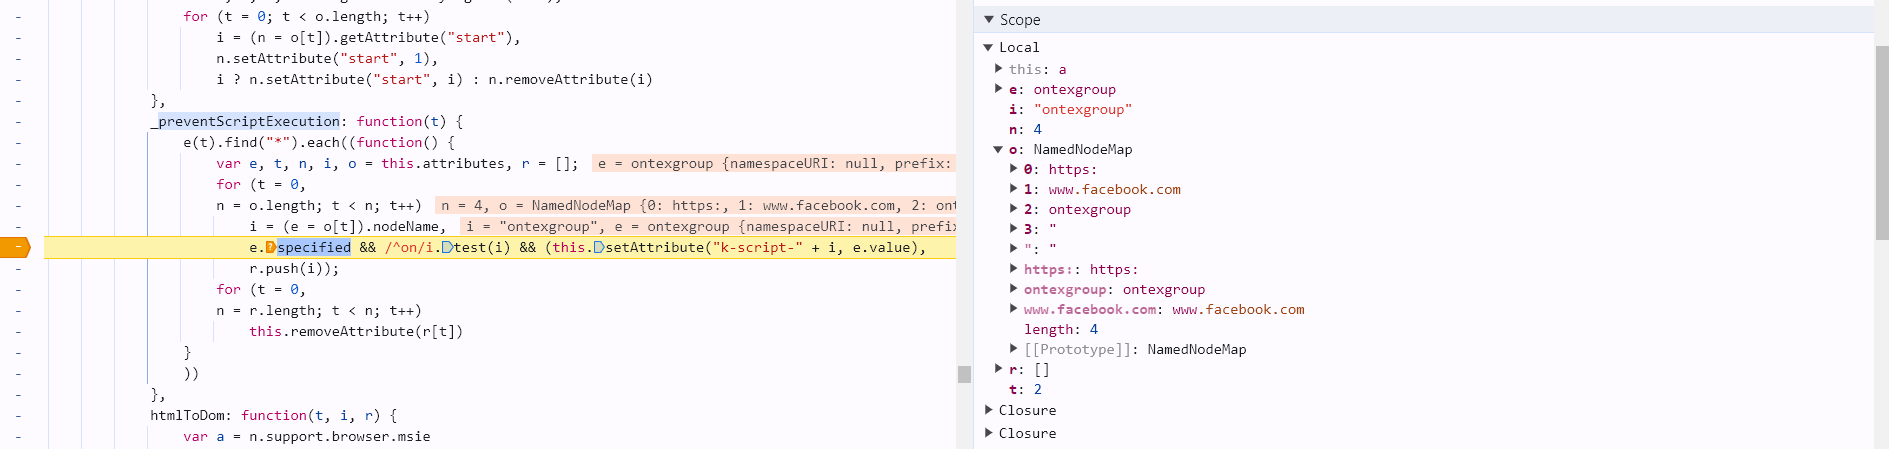Expand the 'e: ontexgroup' variable

click(998, 89)
